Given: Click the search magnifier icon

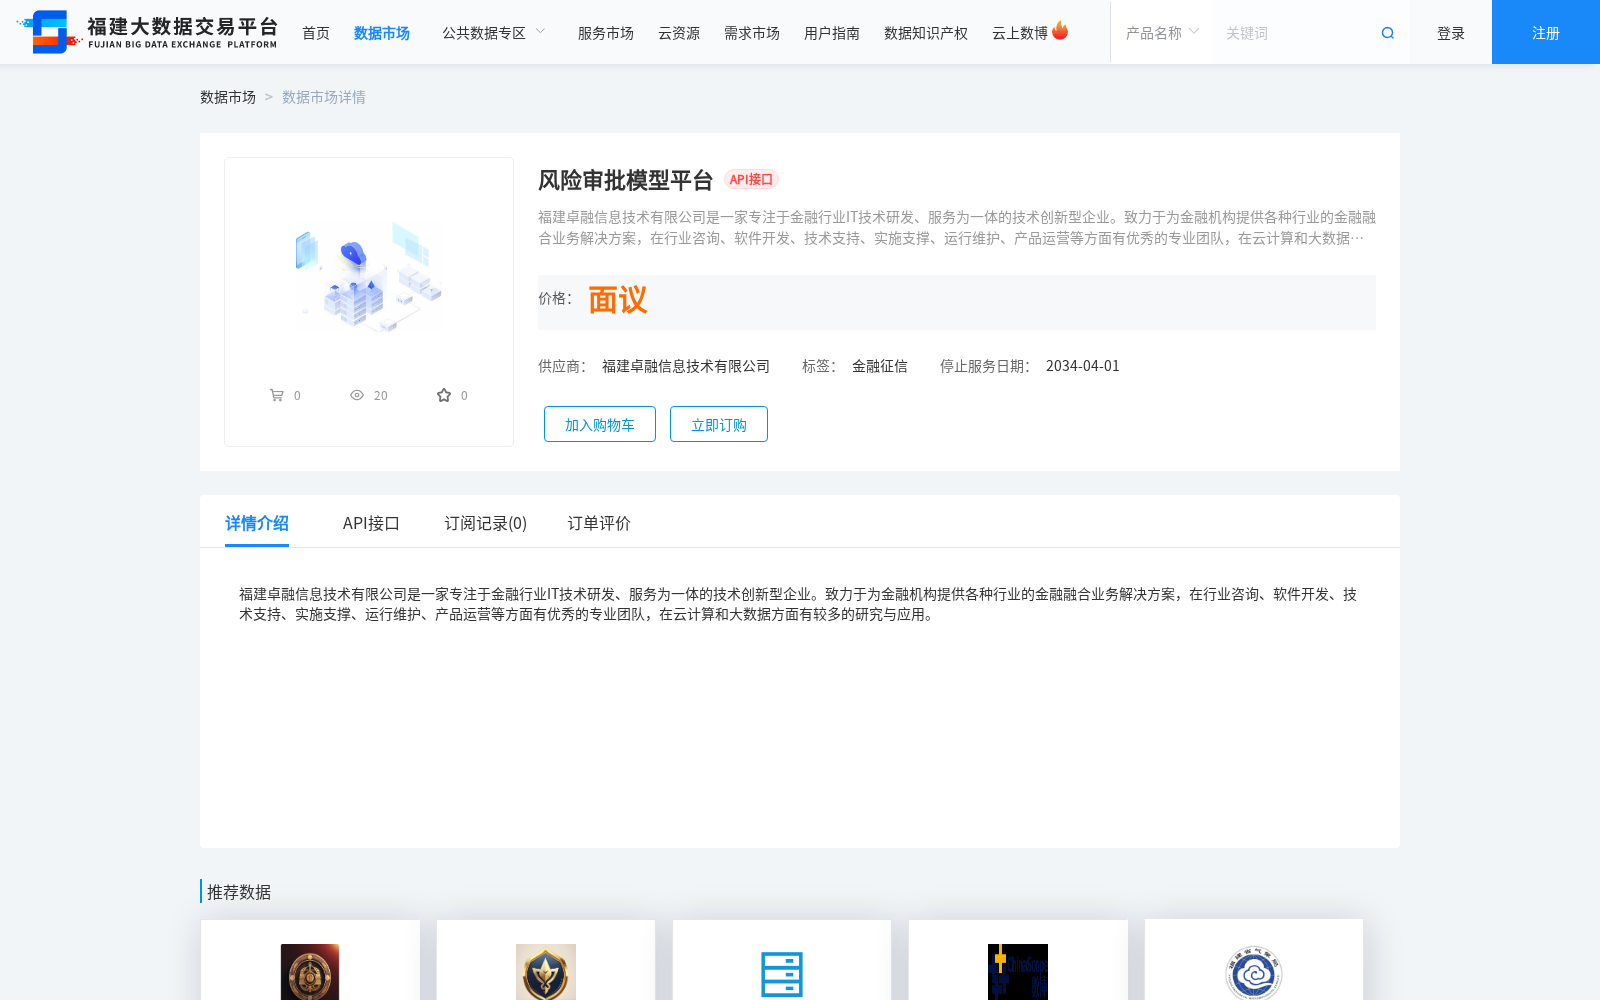Looking at the screenshot, I should (x=1387, y=33).
